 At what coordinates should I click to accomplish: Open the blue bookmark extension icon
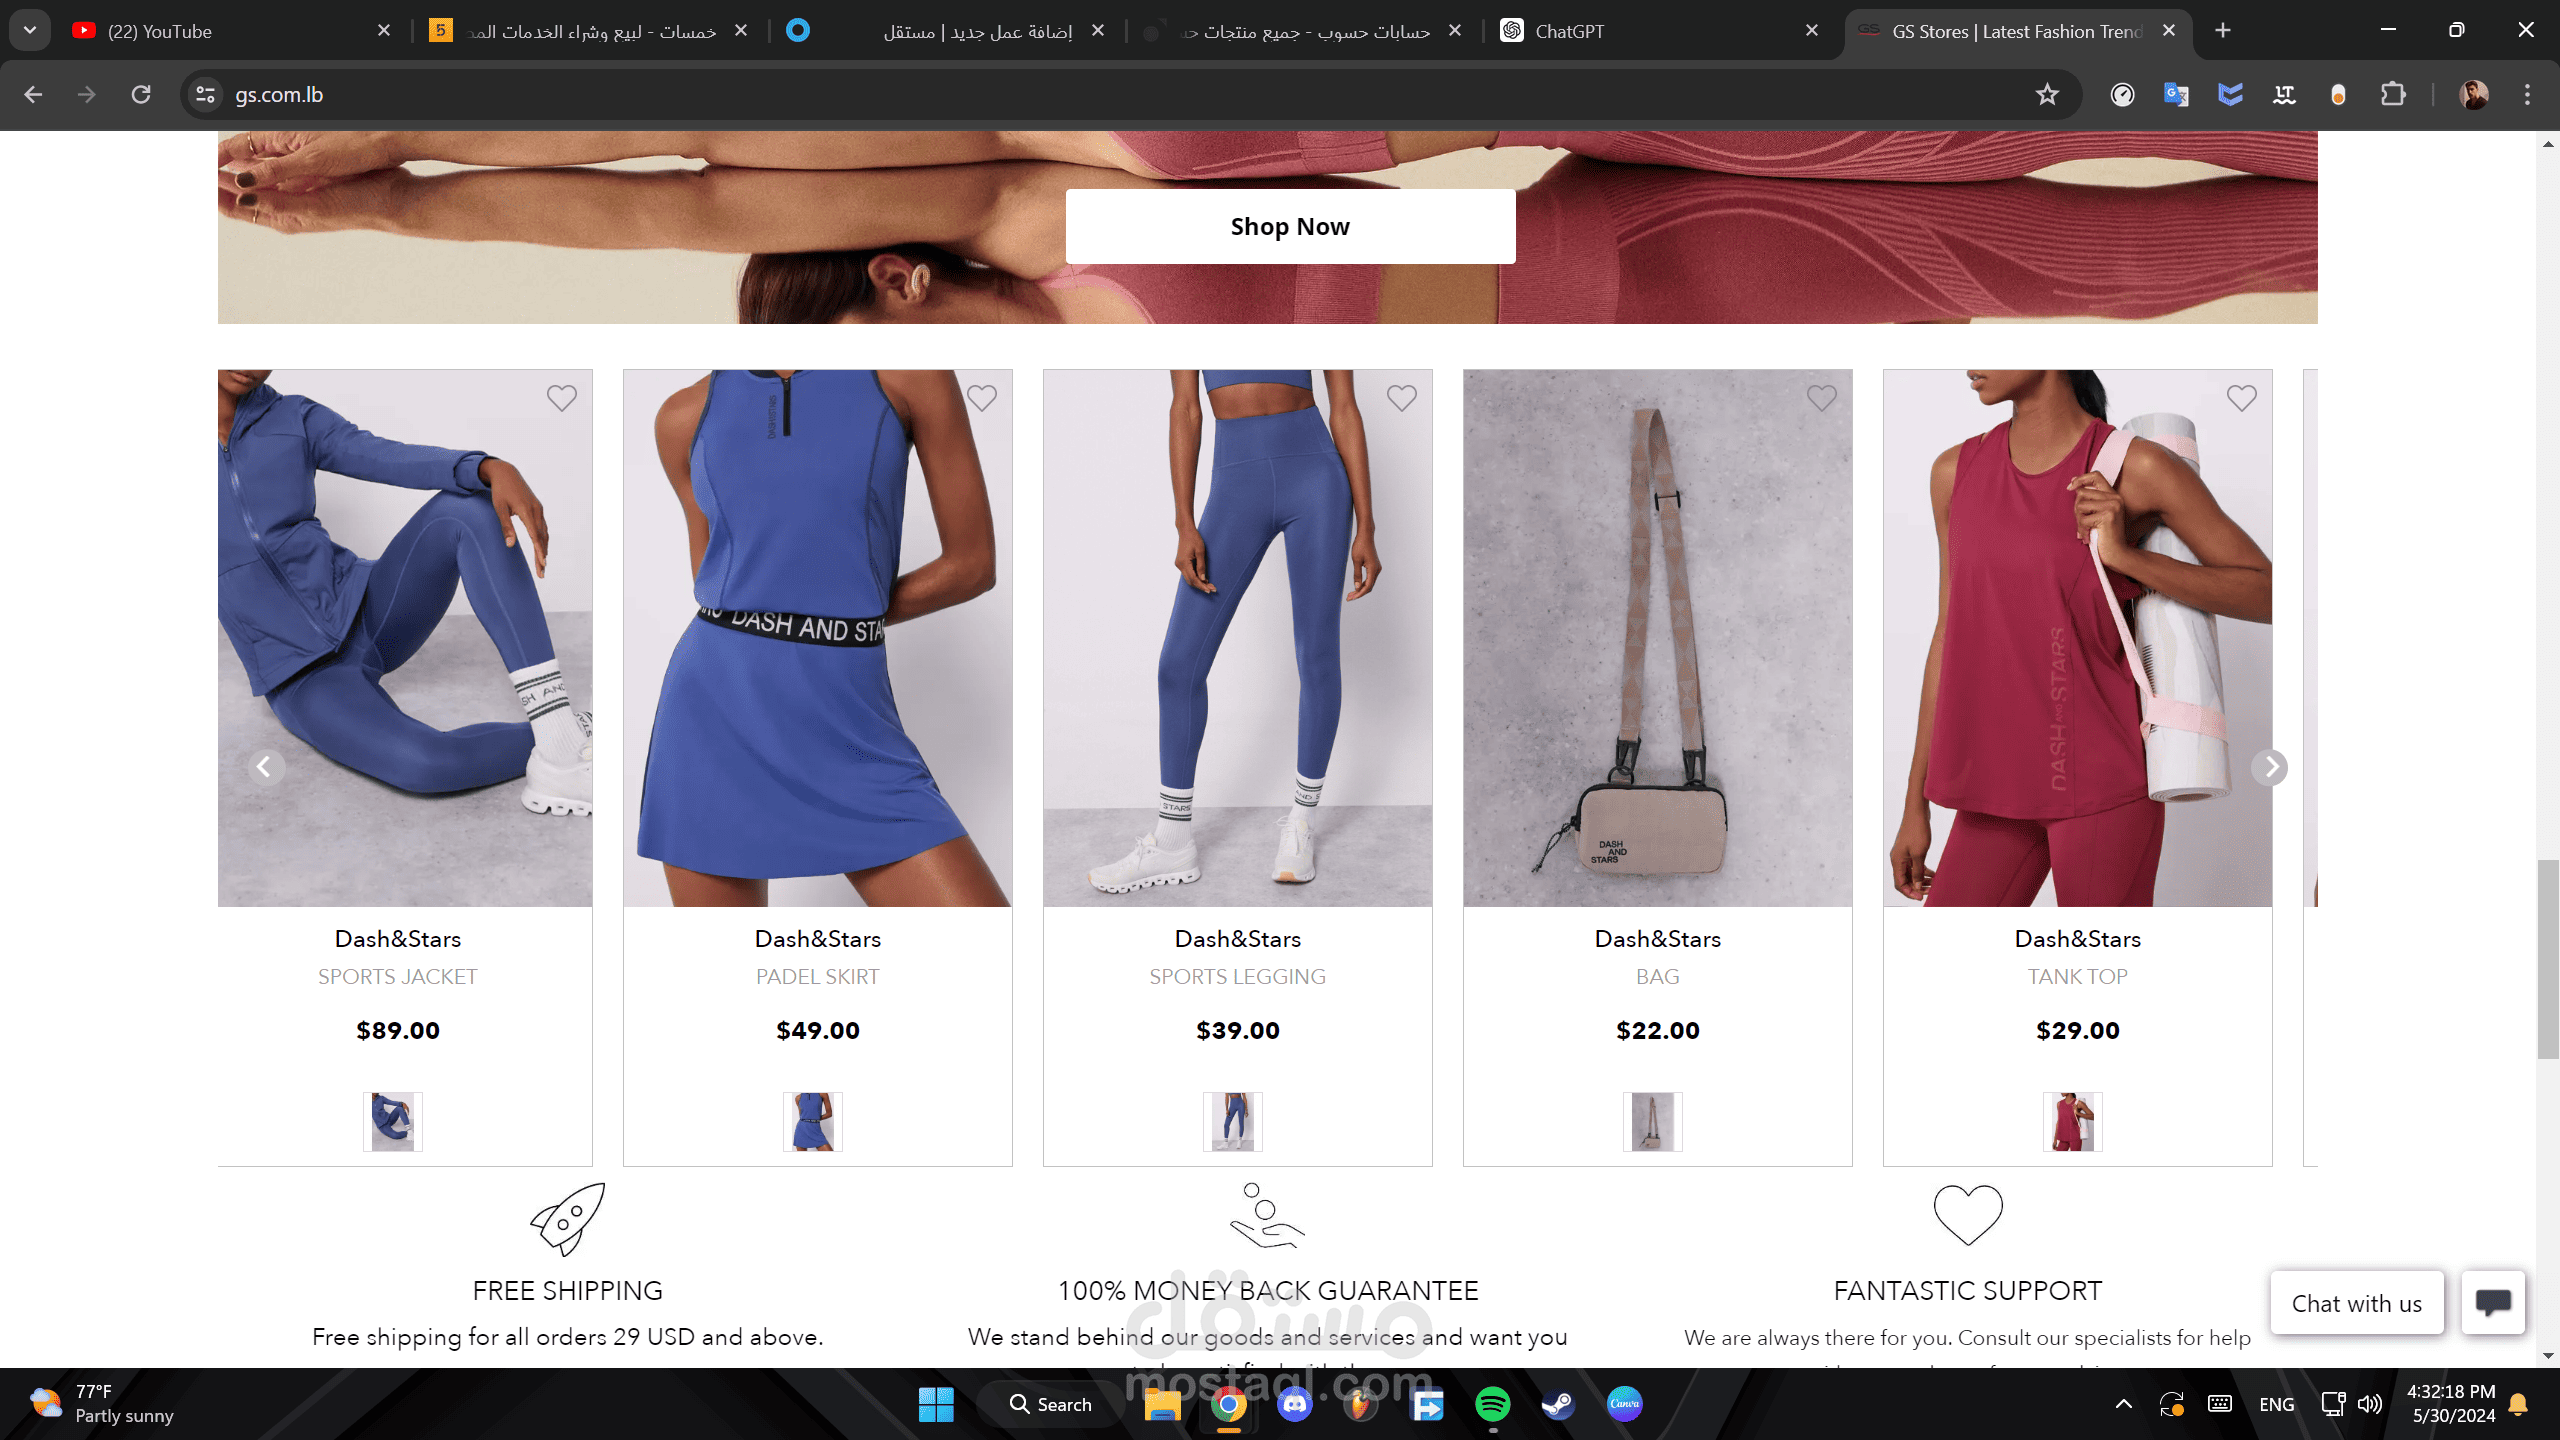coord(2230,95)
